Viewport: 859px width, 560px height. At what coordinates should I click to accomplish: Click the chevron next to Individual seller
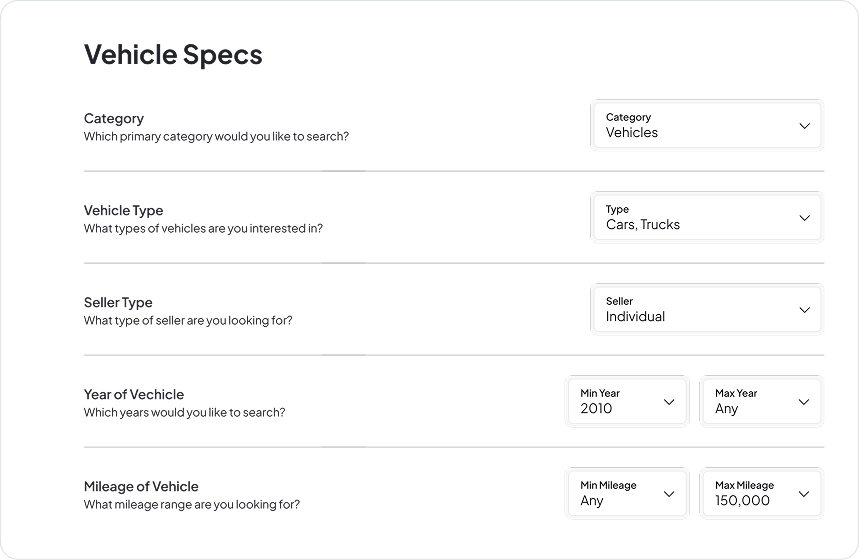click(804, 310)
